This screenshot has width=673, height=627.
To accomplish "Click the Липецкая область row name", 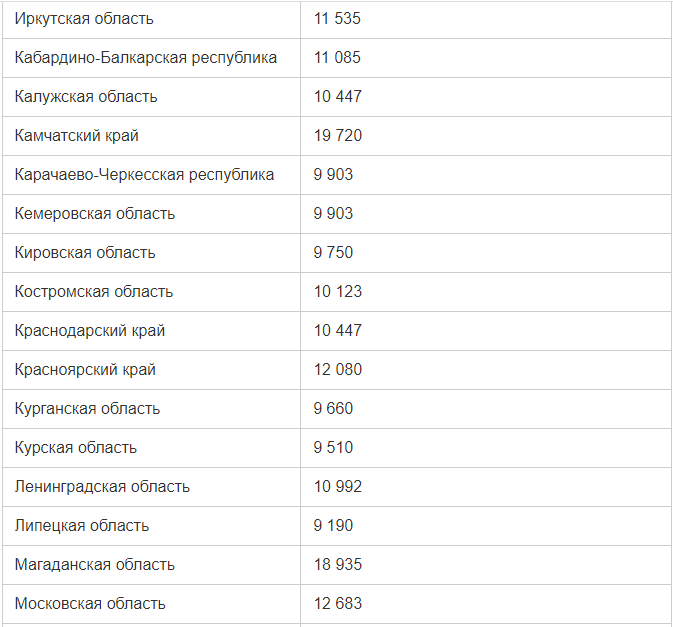I will pyautogui.click(x=82, y=526).
